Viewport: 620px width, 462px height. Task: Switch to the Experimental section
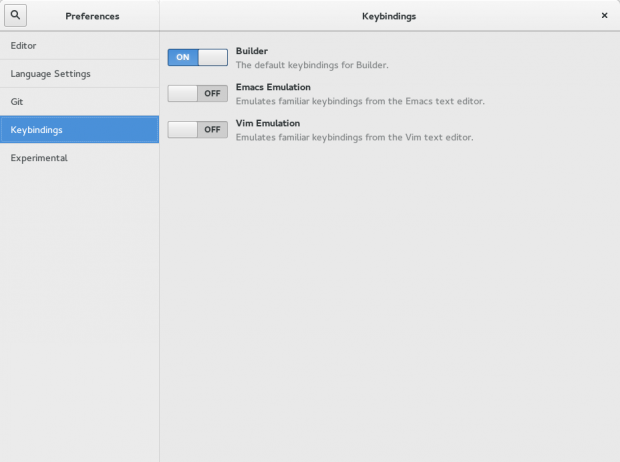(x=39, y=158)
